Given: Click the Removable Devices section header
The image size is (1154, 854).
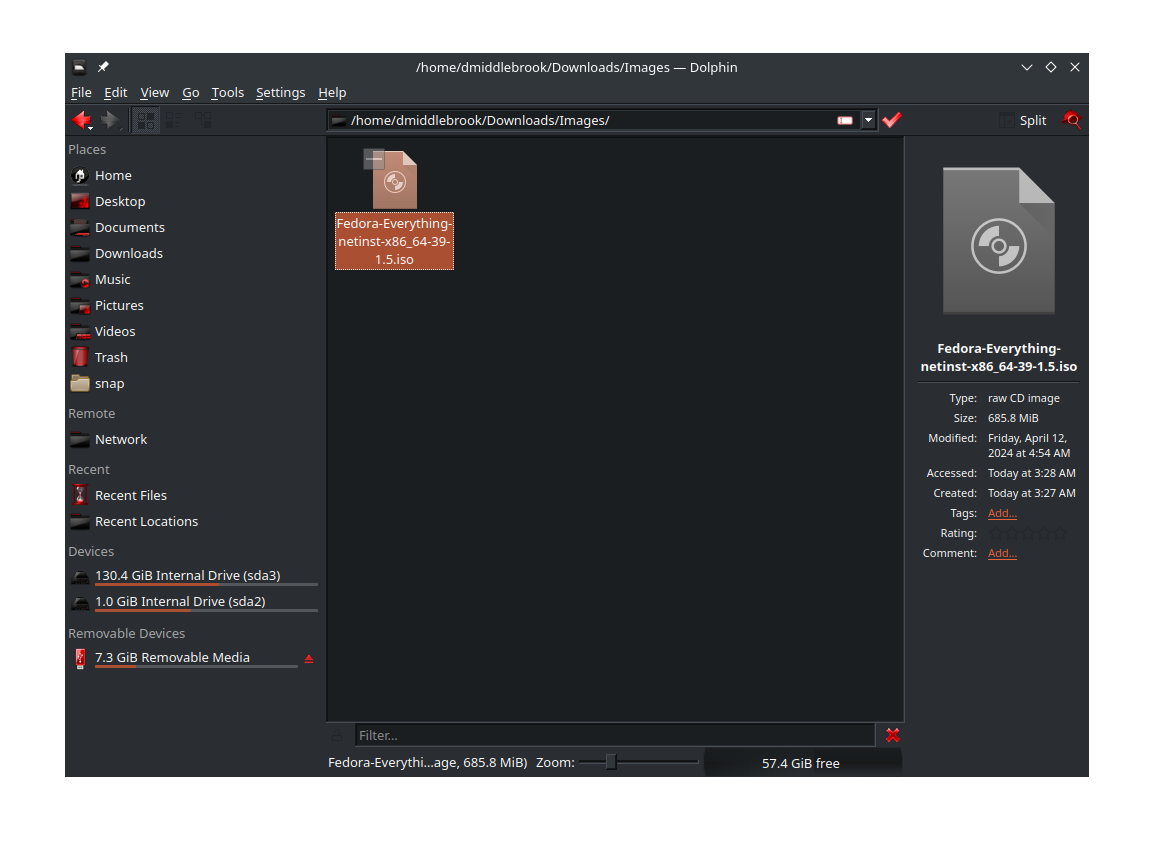Looking at the screenshot, I should point(127,633).
